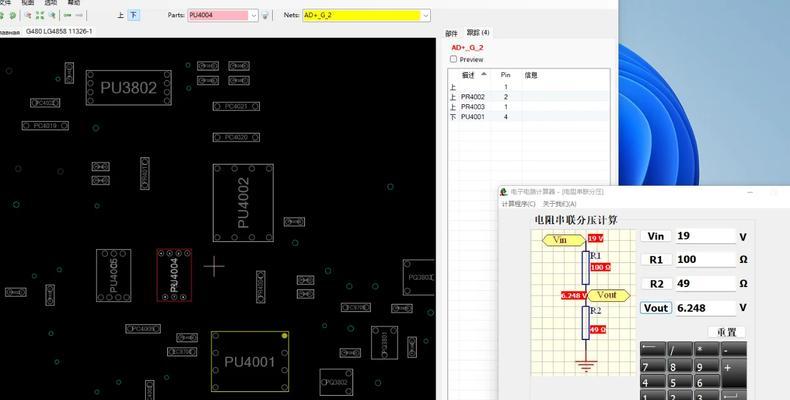This screenshot has height=400, width=790.
Task: Click the plus key on the calculator keypad
Action: [x=734, y=373]
